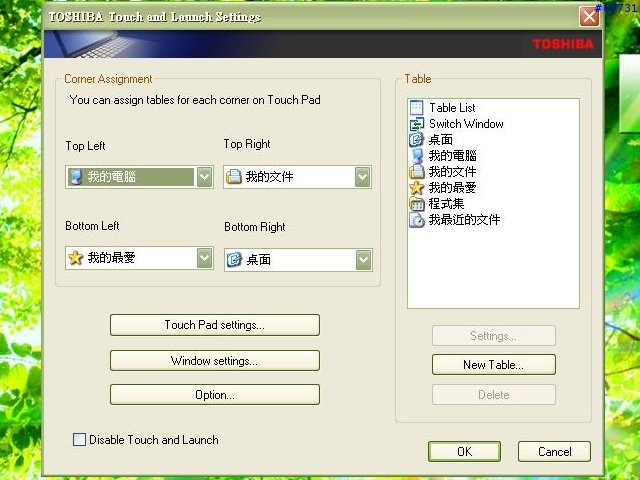The width and height of the screenshot is (640, 480).
Task: Select '我最近的文件' text in Table list
Action: [464, 220]
